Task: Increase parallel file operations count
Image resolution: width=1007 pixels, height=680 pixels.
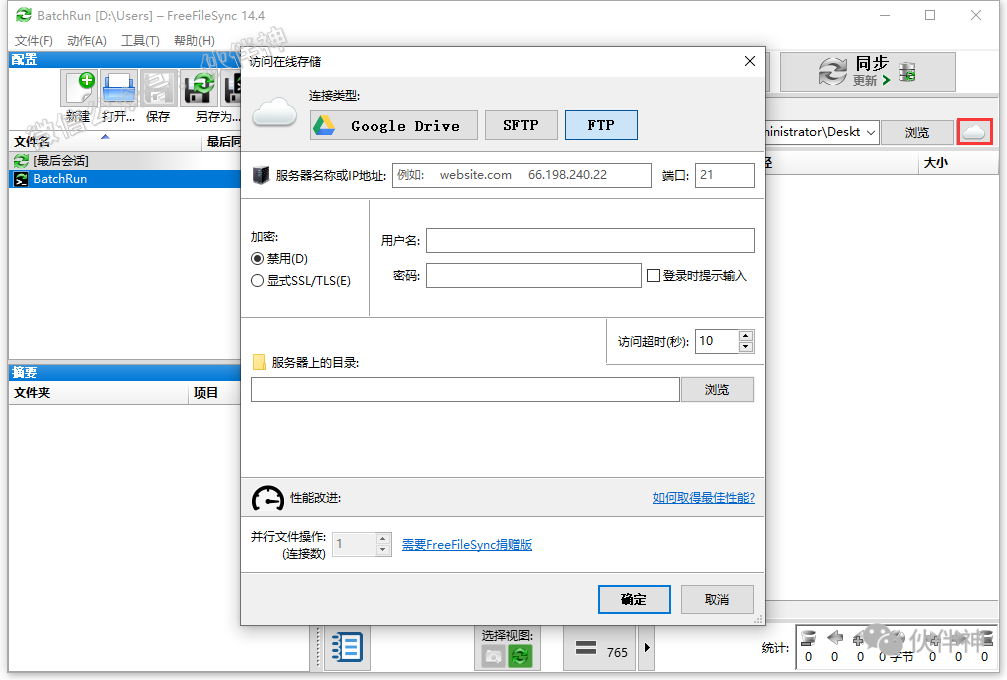Action: pyautogui.click(x=383, y=539)
